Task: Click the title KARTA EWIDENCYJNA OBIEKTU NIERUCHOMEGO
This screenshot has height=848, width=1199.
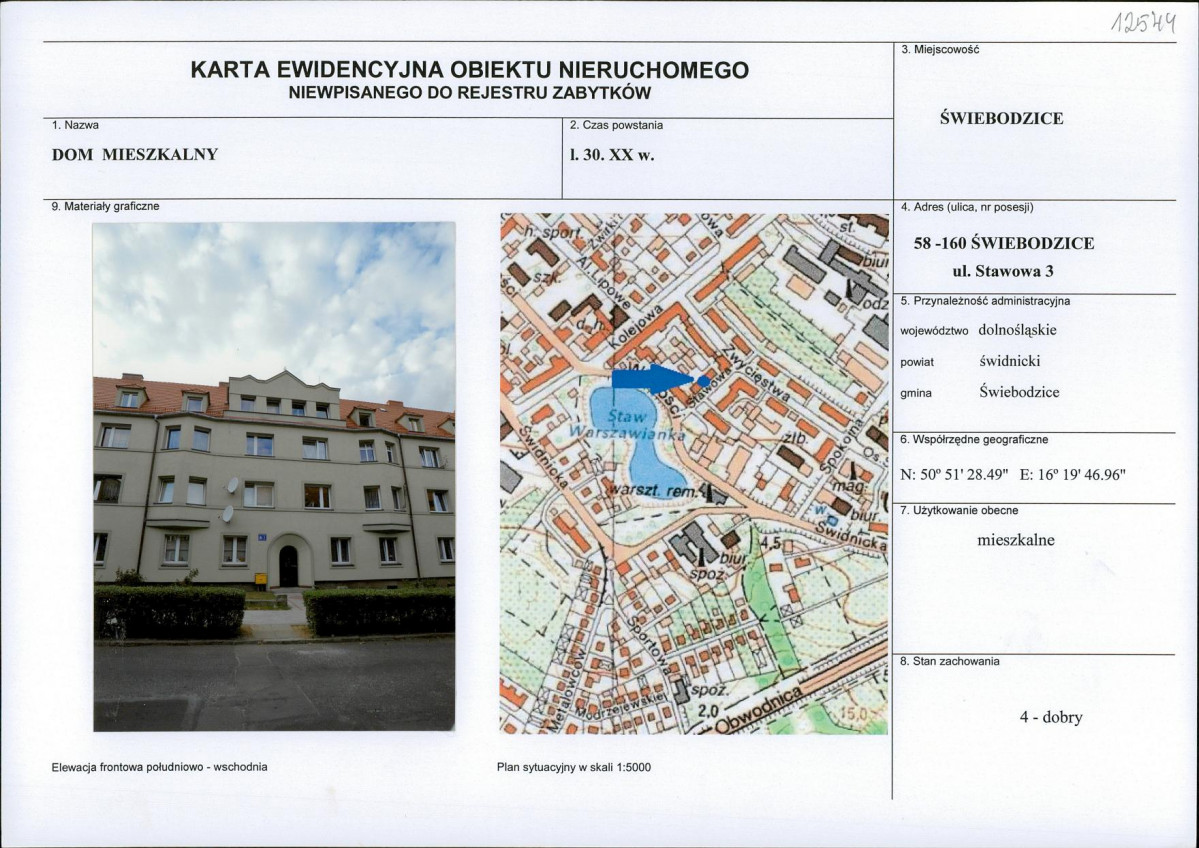Action: click(470, 70)
